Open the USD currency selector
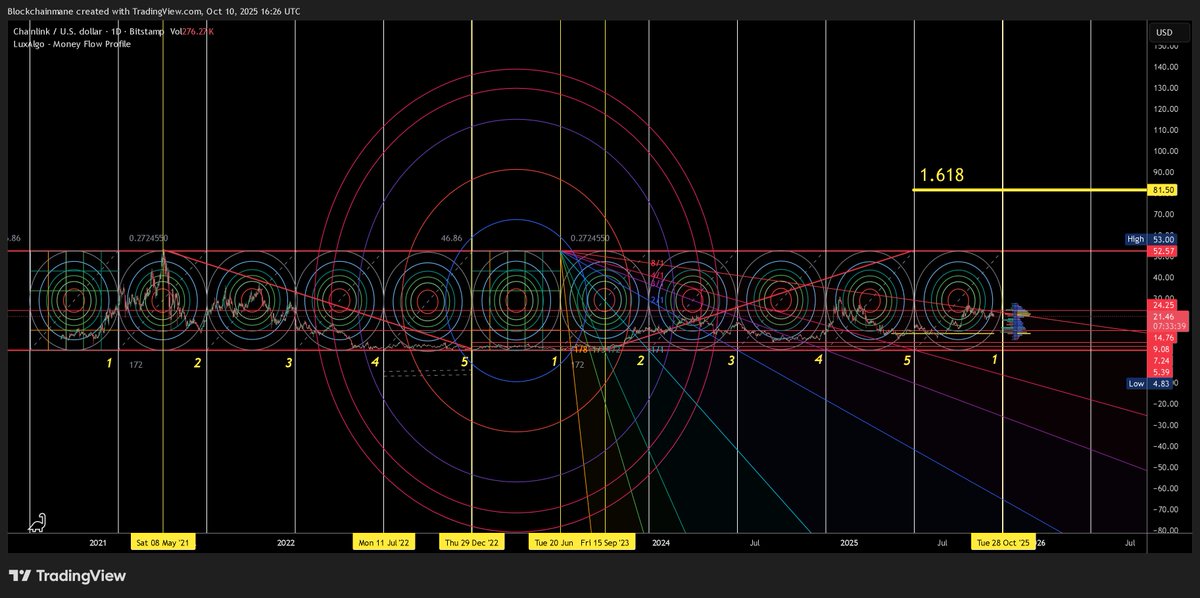This screenshot has height=598, width=1200. click(x=1164, y=31)
